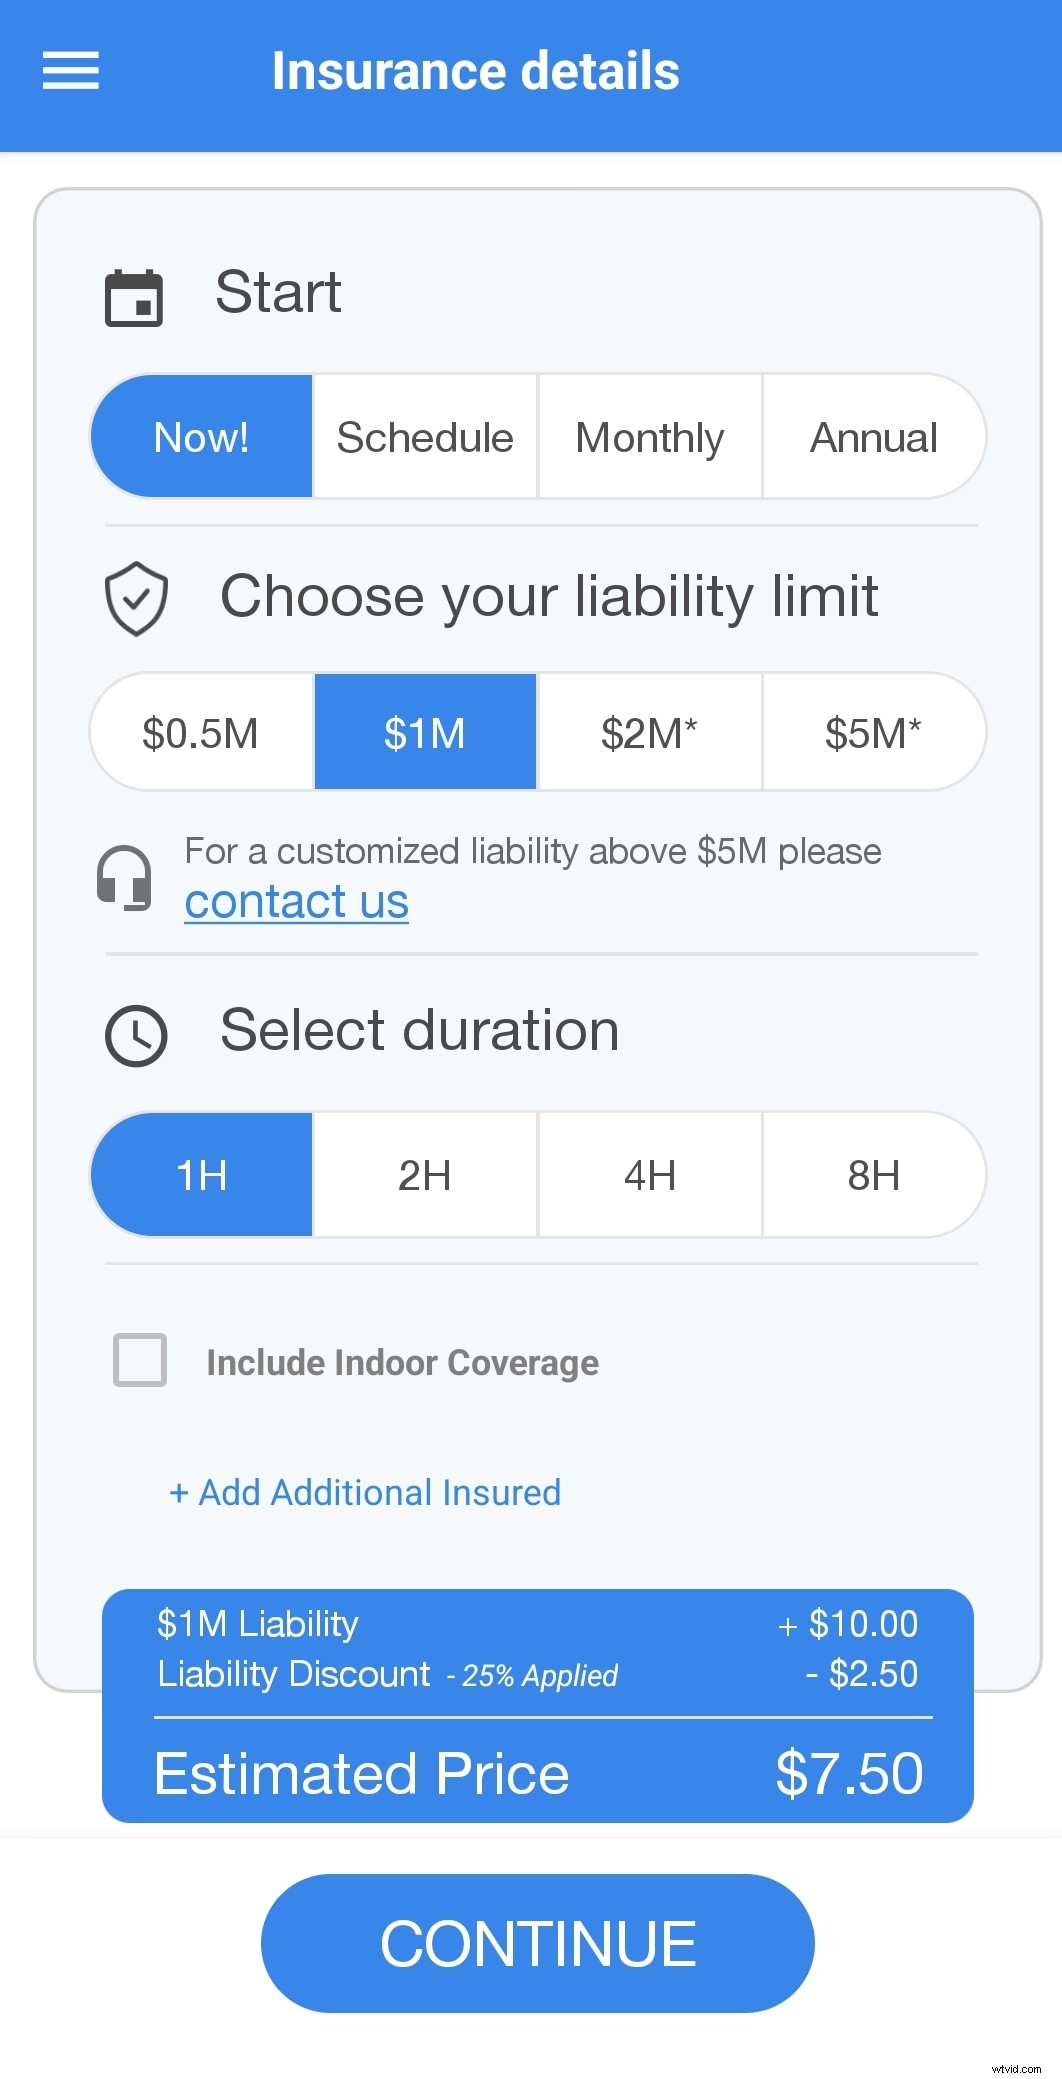1062x2079 pixels.
Task: Select the $0.5M liability limit
Action: point(201,731)
